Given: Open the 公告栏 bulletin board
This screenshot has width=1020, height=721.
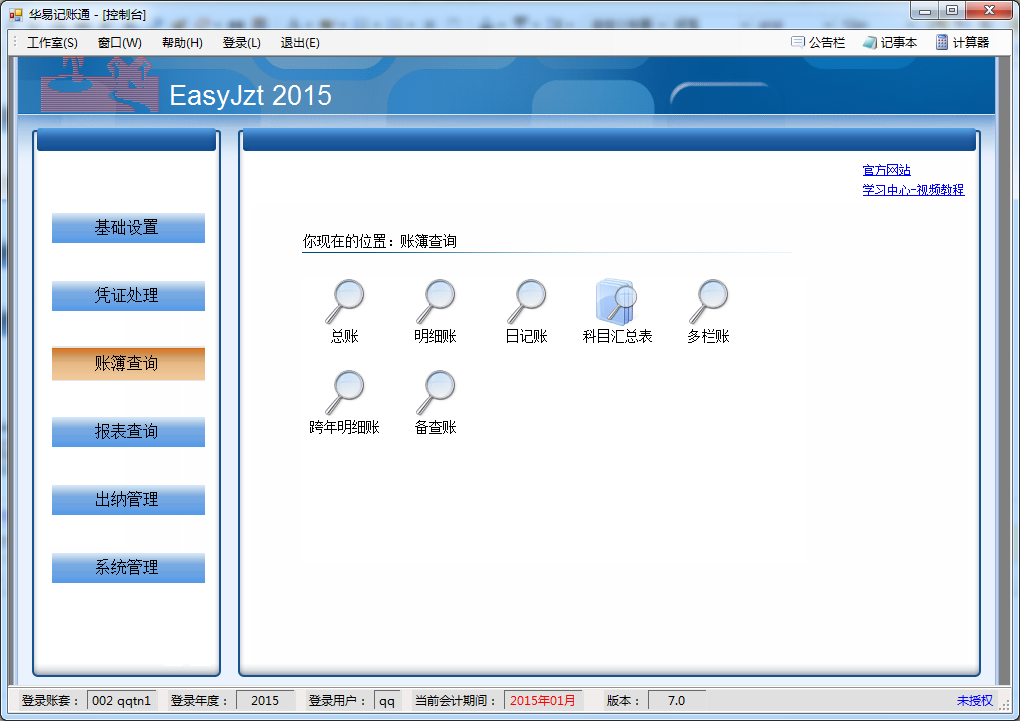Looking at the screenshot, I should 818,43.
